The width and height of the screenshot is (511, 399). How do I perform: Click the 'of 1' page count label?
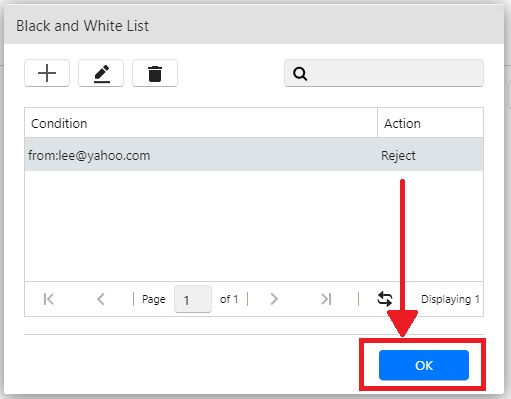pyautogui.click(x=229, y=299)
